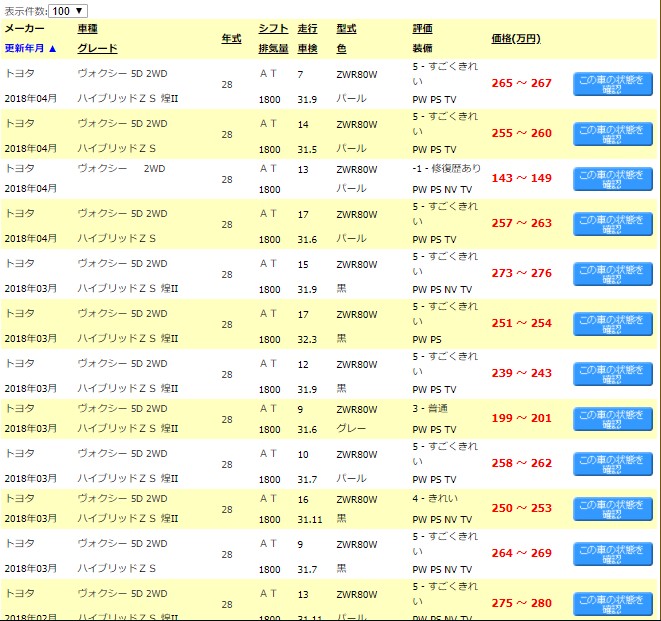Click この車の状態を確認 for 257～263 car
The width and height of the screenshot is (661, 621).
point(613,224)
